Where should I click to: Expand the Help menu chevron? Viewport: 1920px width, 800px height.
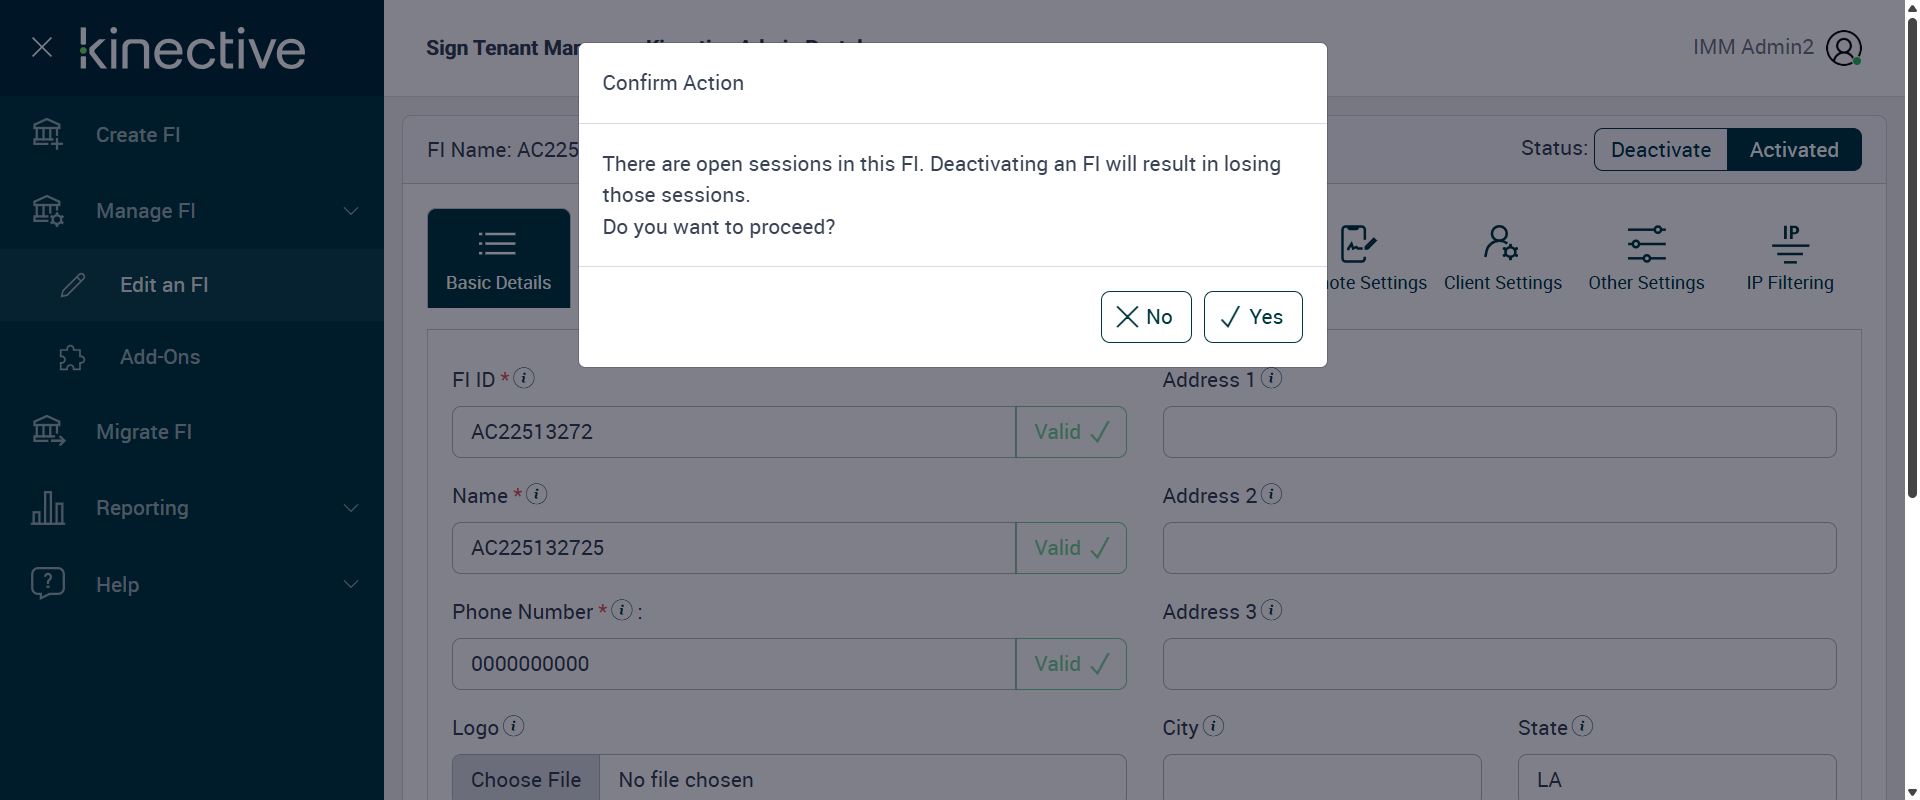point(351,584)
